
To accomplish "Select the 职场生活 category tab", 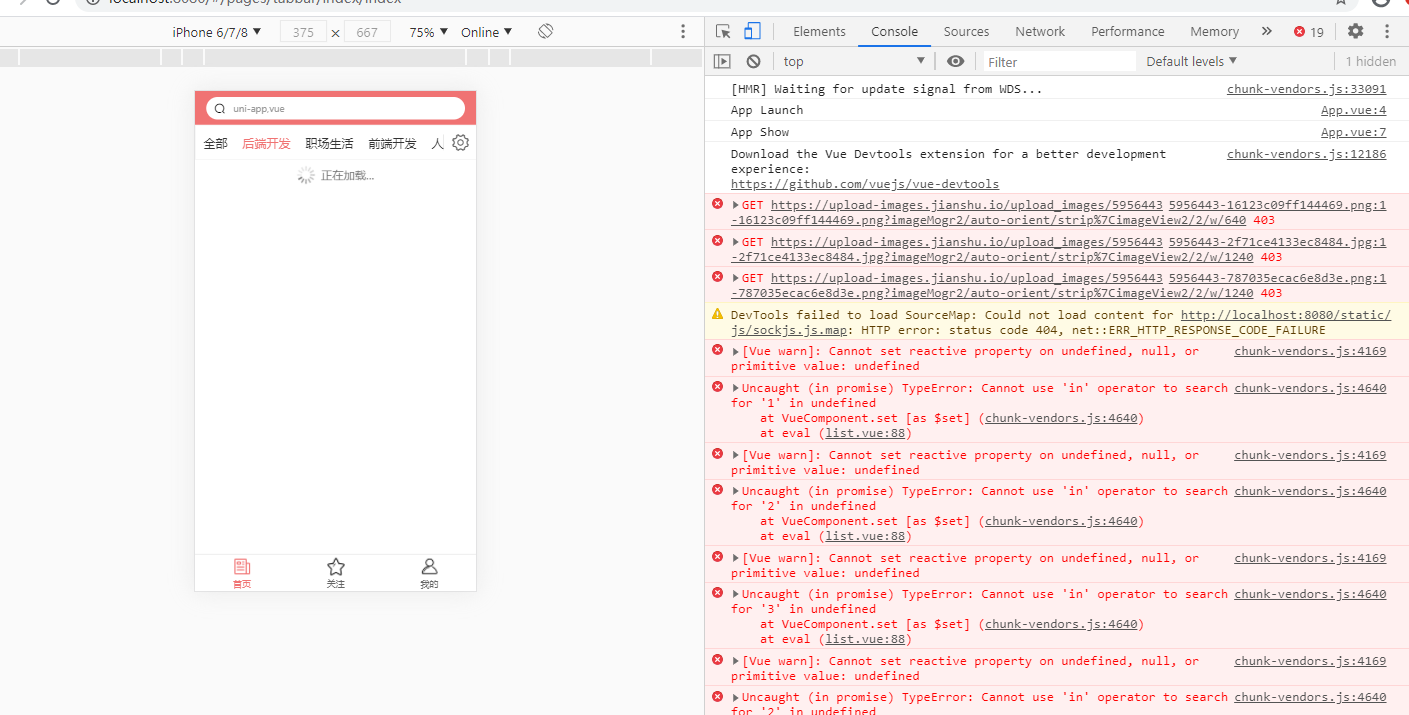I will pos(329,144).
